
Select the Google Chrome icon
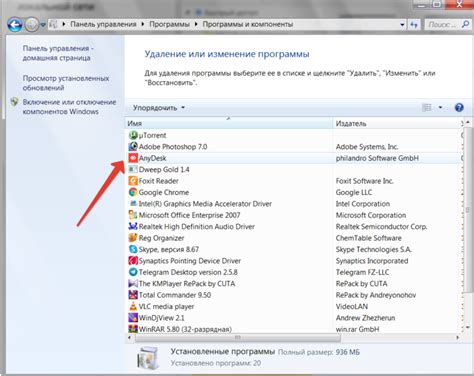[x=133, y=192]
